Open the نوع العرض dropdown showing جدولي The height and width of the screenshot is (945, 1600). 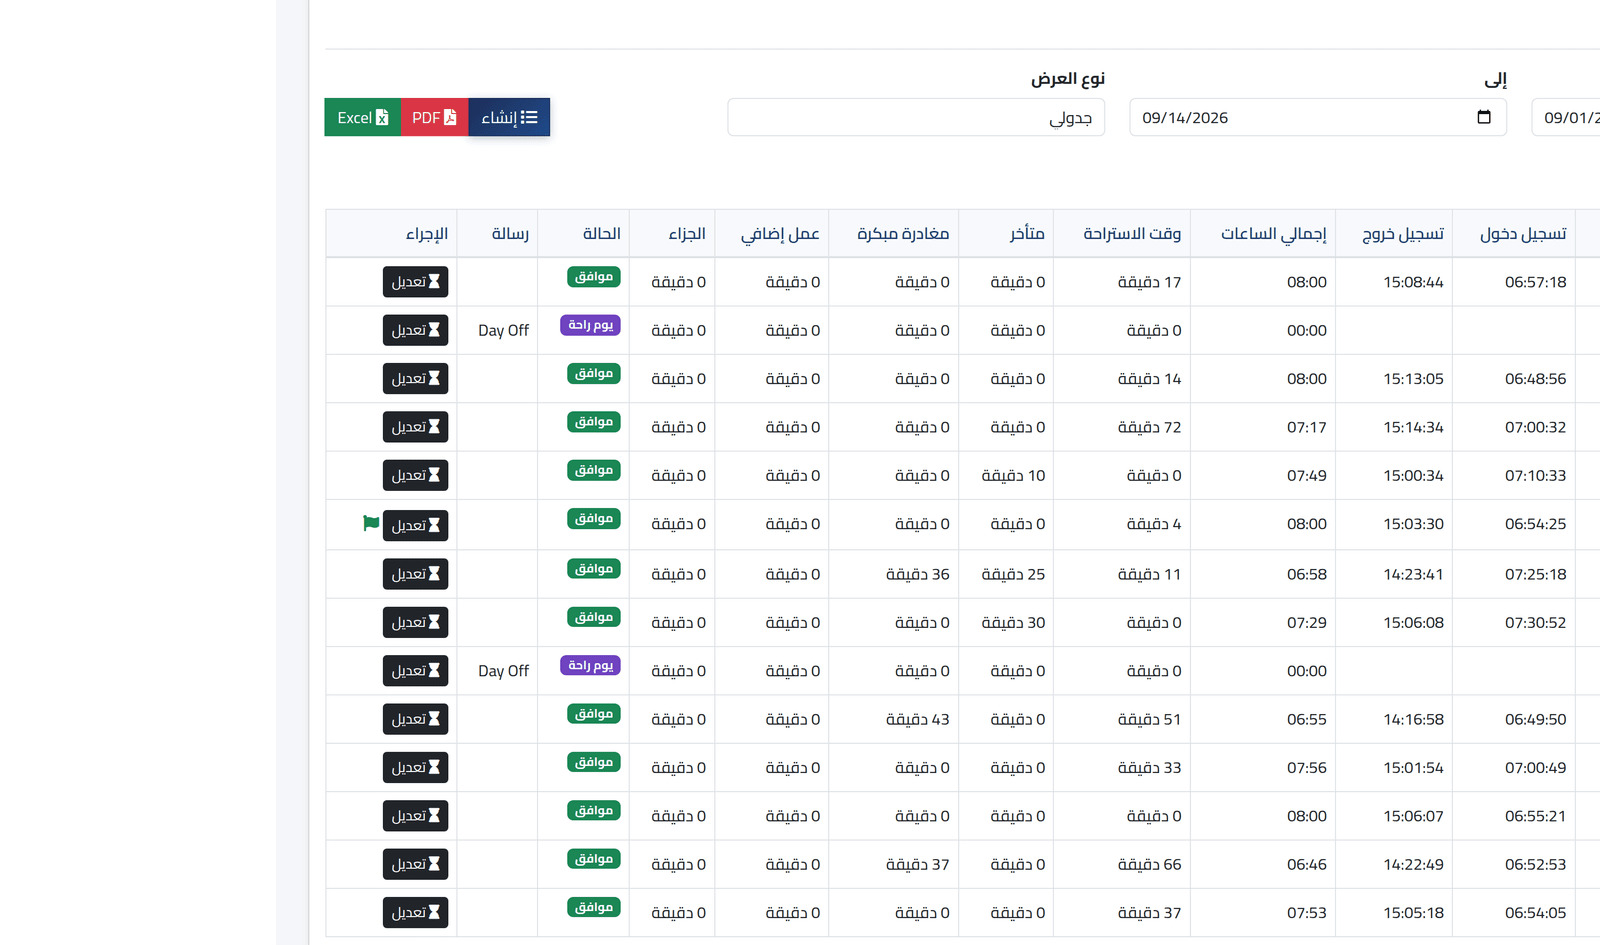916,117
